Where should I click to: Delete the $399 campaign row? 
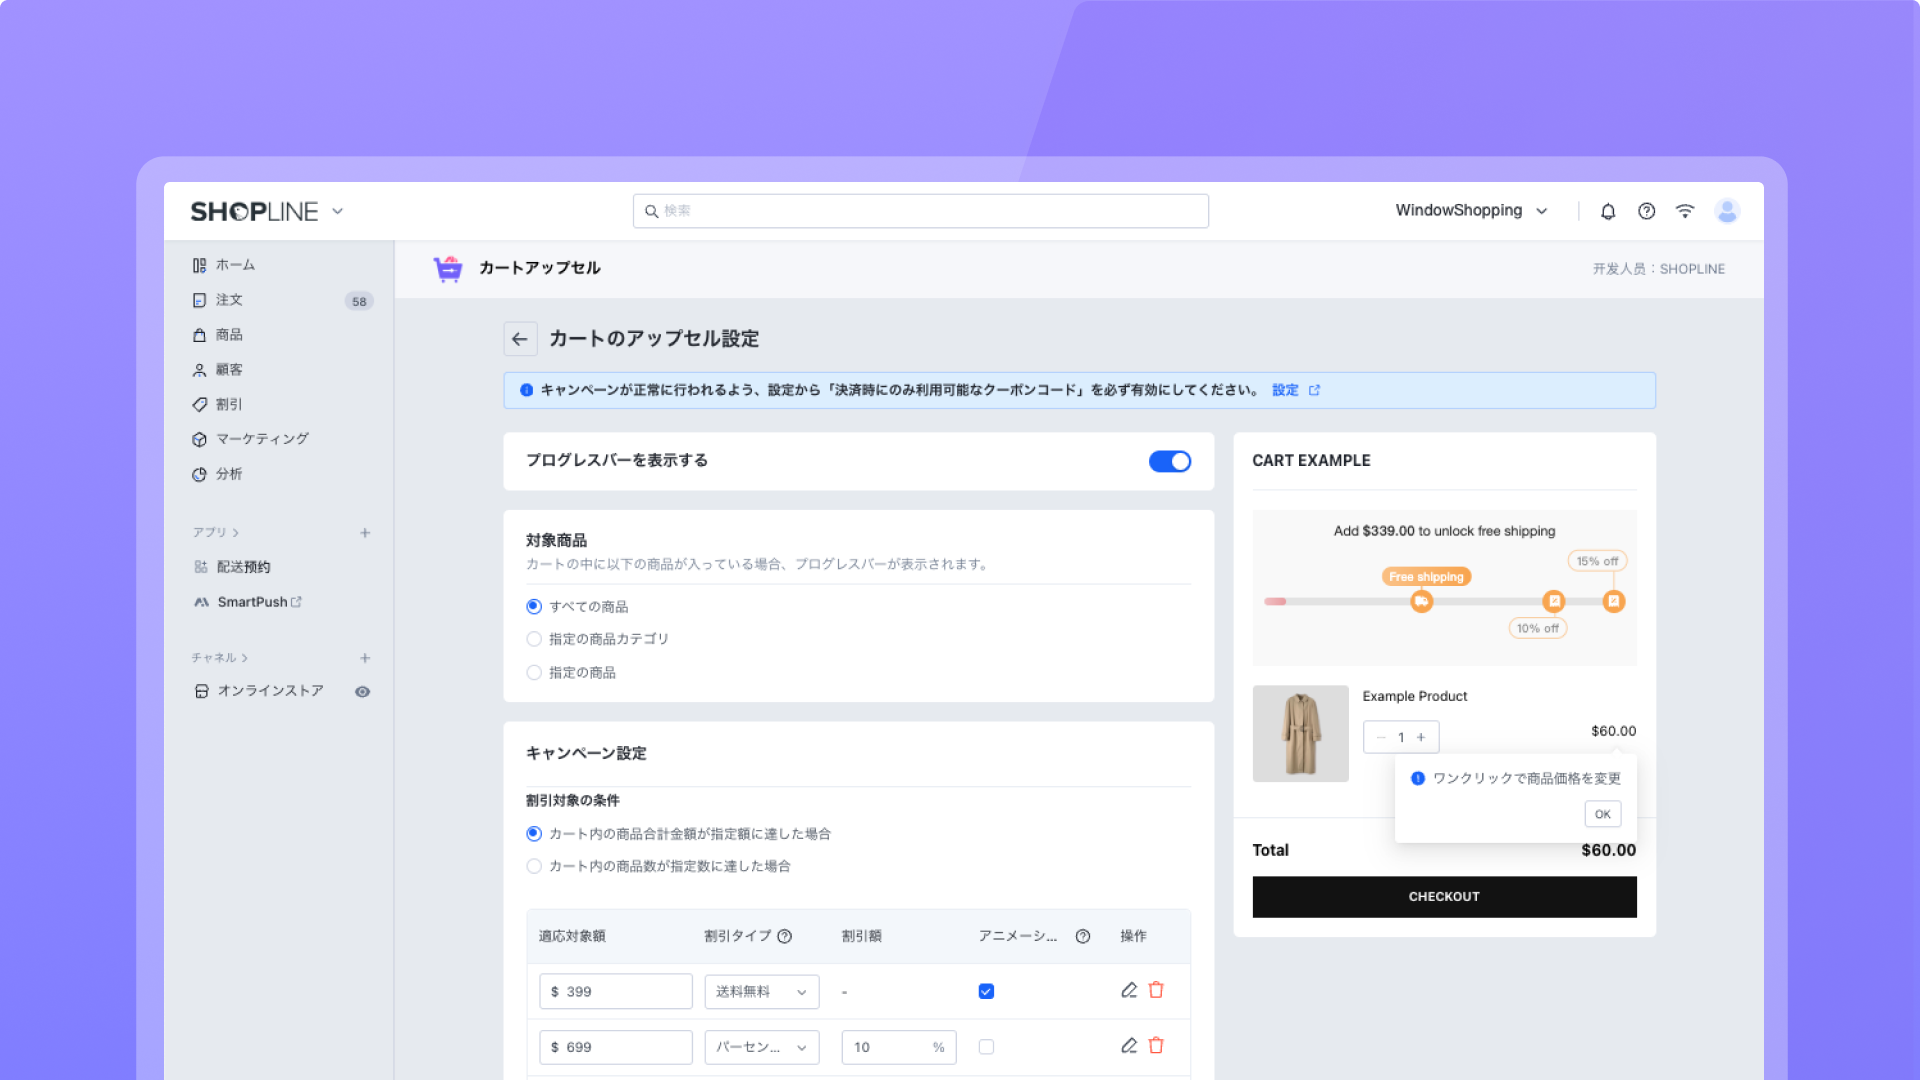coord(1156,990)
